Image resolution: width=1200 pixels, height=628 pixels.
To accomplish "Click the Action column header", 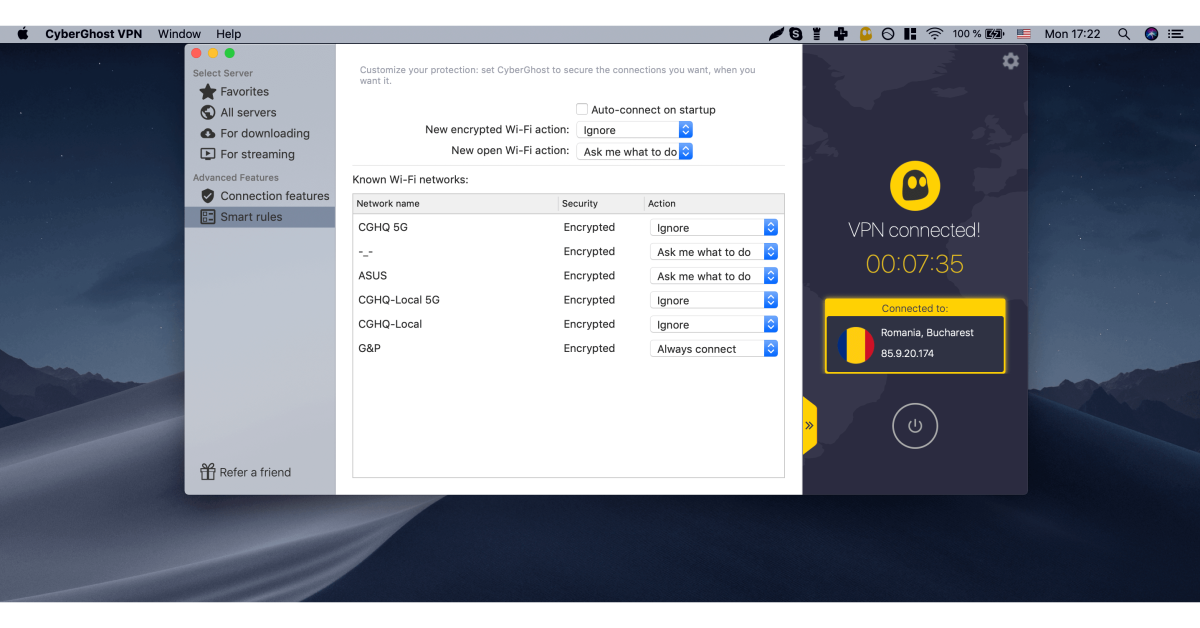I will pyautogui.click(x=714, y=203).
